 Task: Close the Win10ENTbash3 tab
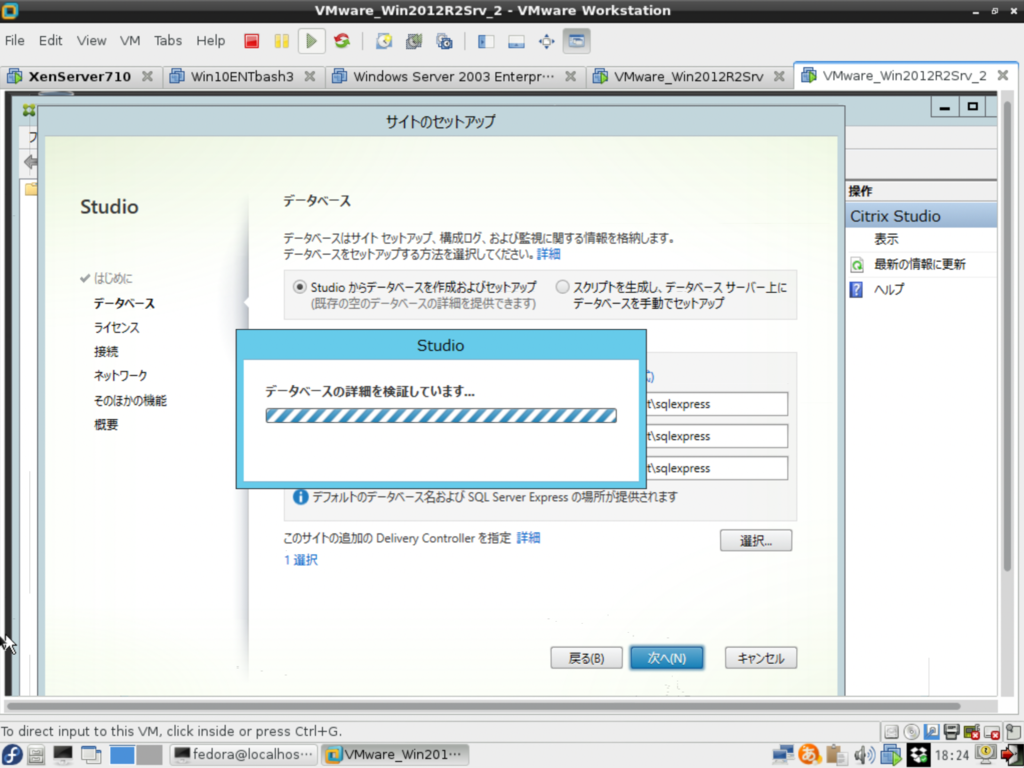(x=310, y=76)
